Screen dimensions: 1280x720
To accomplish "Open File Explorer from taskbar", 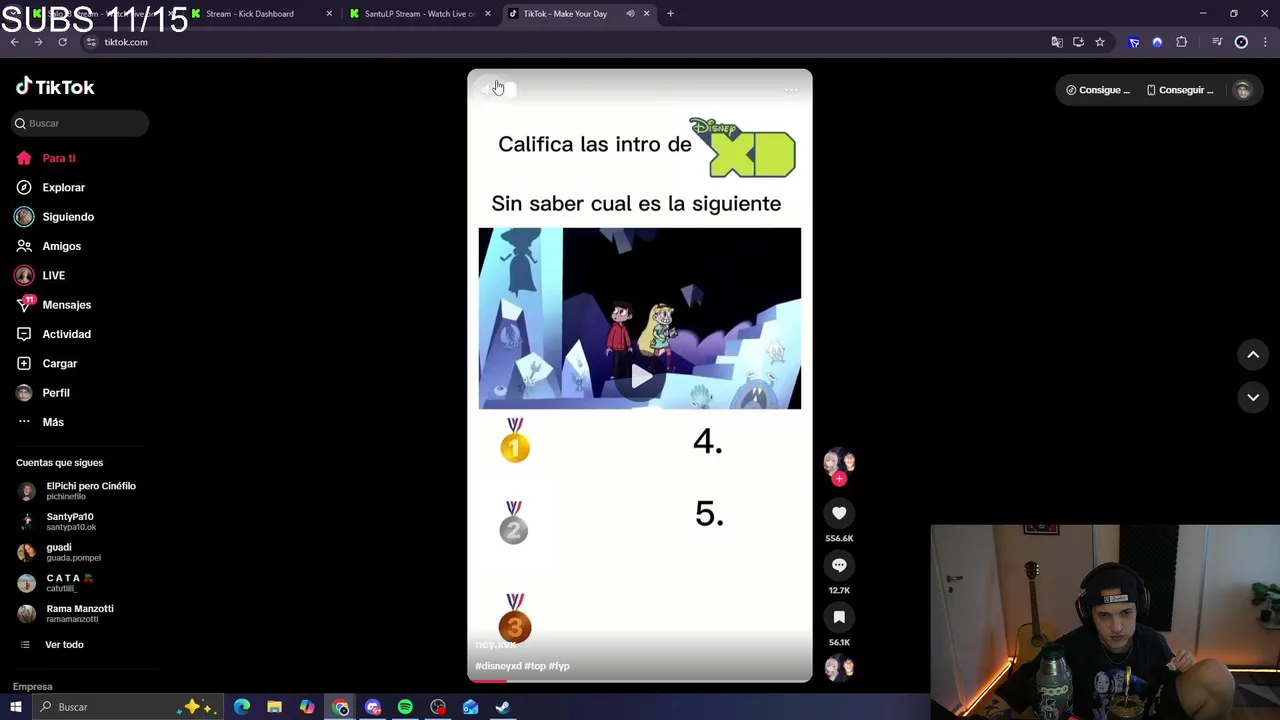I will click(x=274, y=707).
